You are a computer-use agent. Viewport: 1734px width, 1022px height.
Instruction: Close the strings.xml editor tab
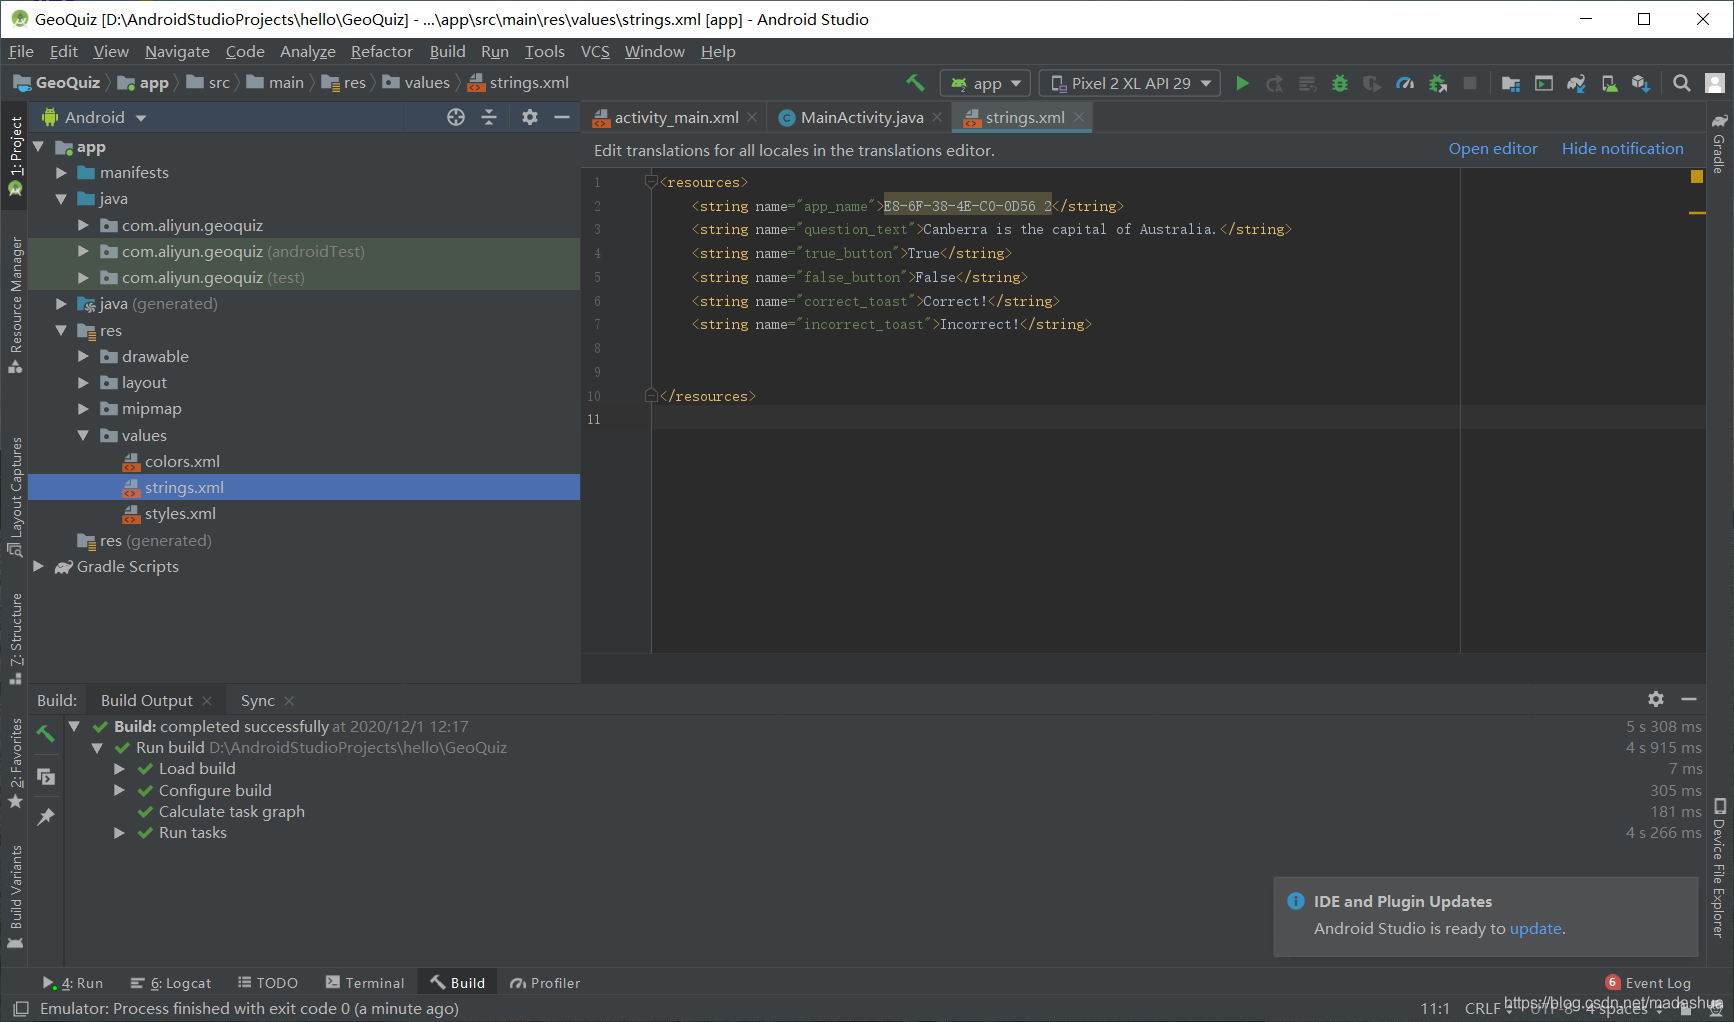point(1079,117)
